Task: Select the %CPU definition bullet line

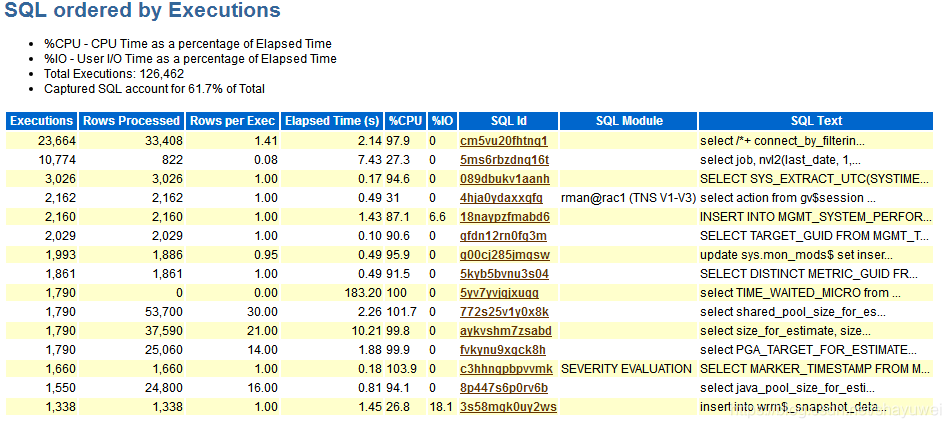Action: (x=187, y=44)
